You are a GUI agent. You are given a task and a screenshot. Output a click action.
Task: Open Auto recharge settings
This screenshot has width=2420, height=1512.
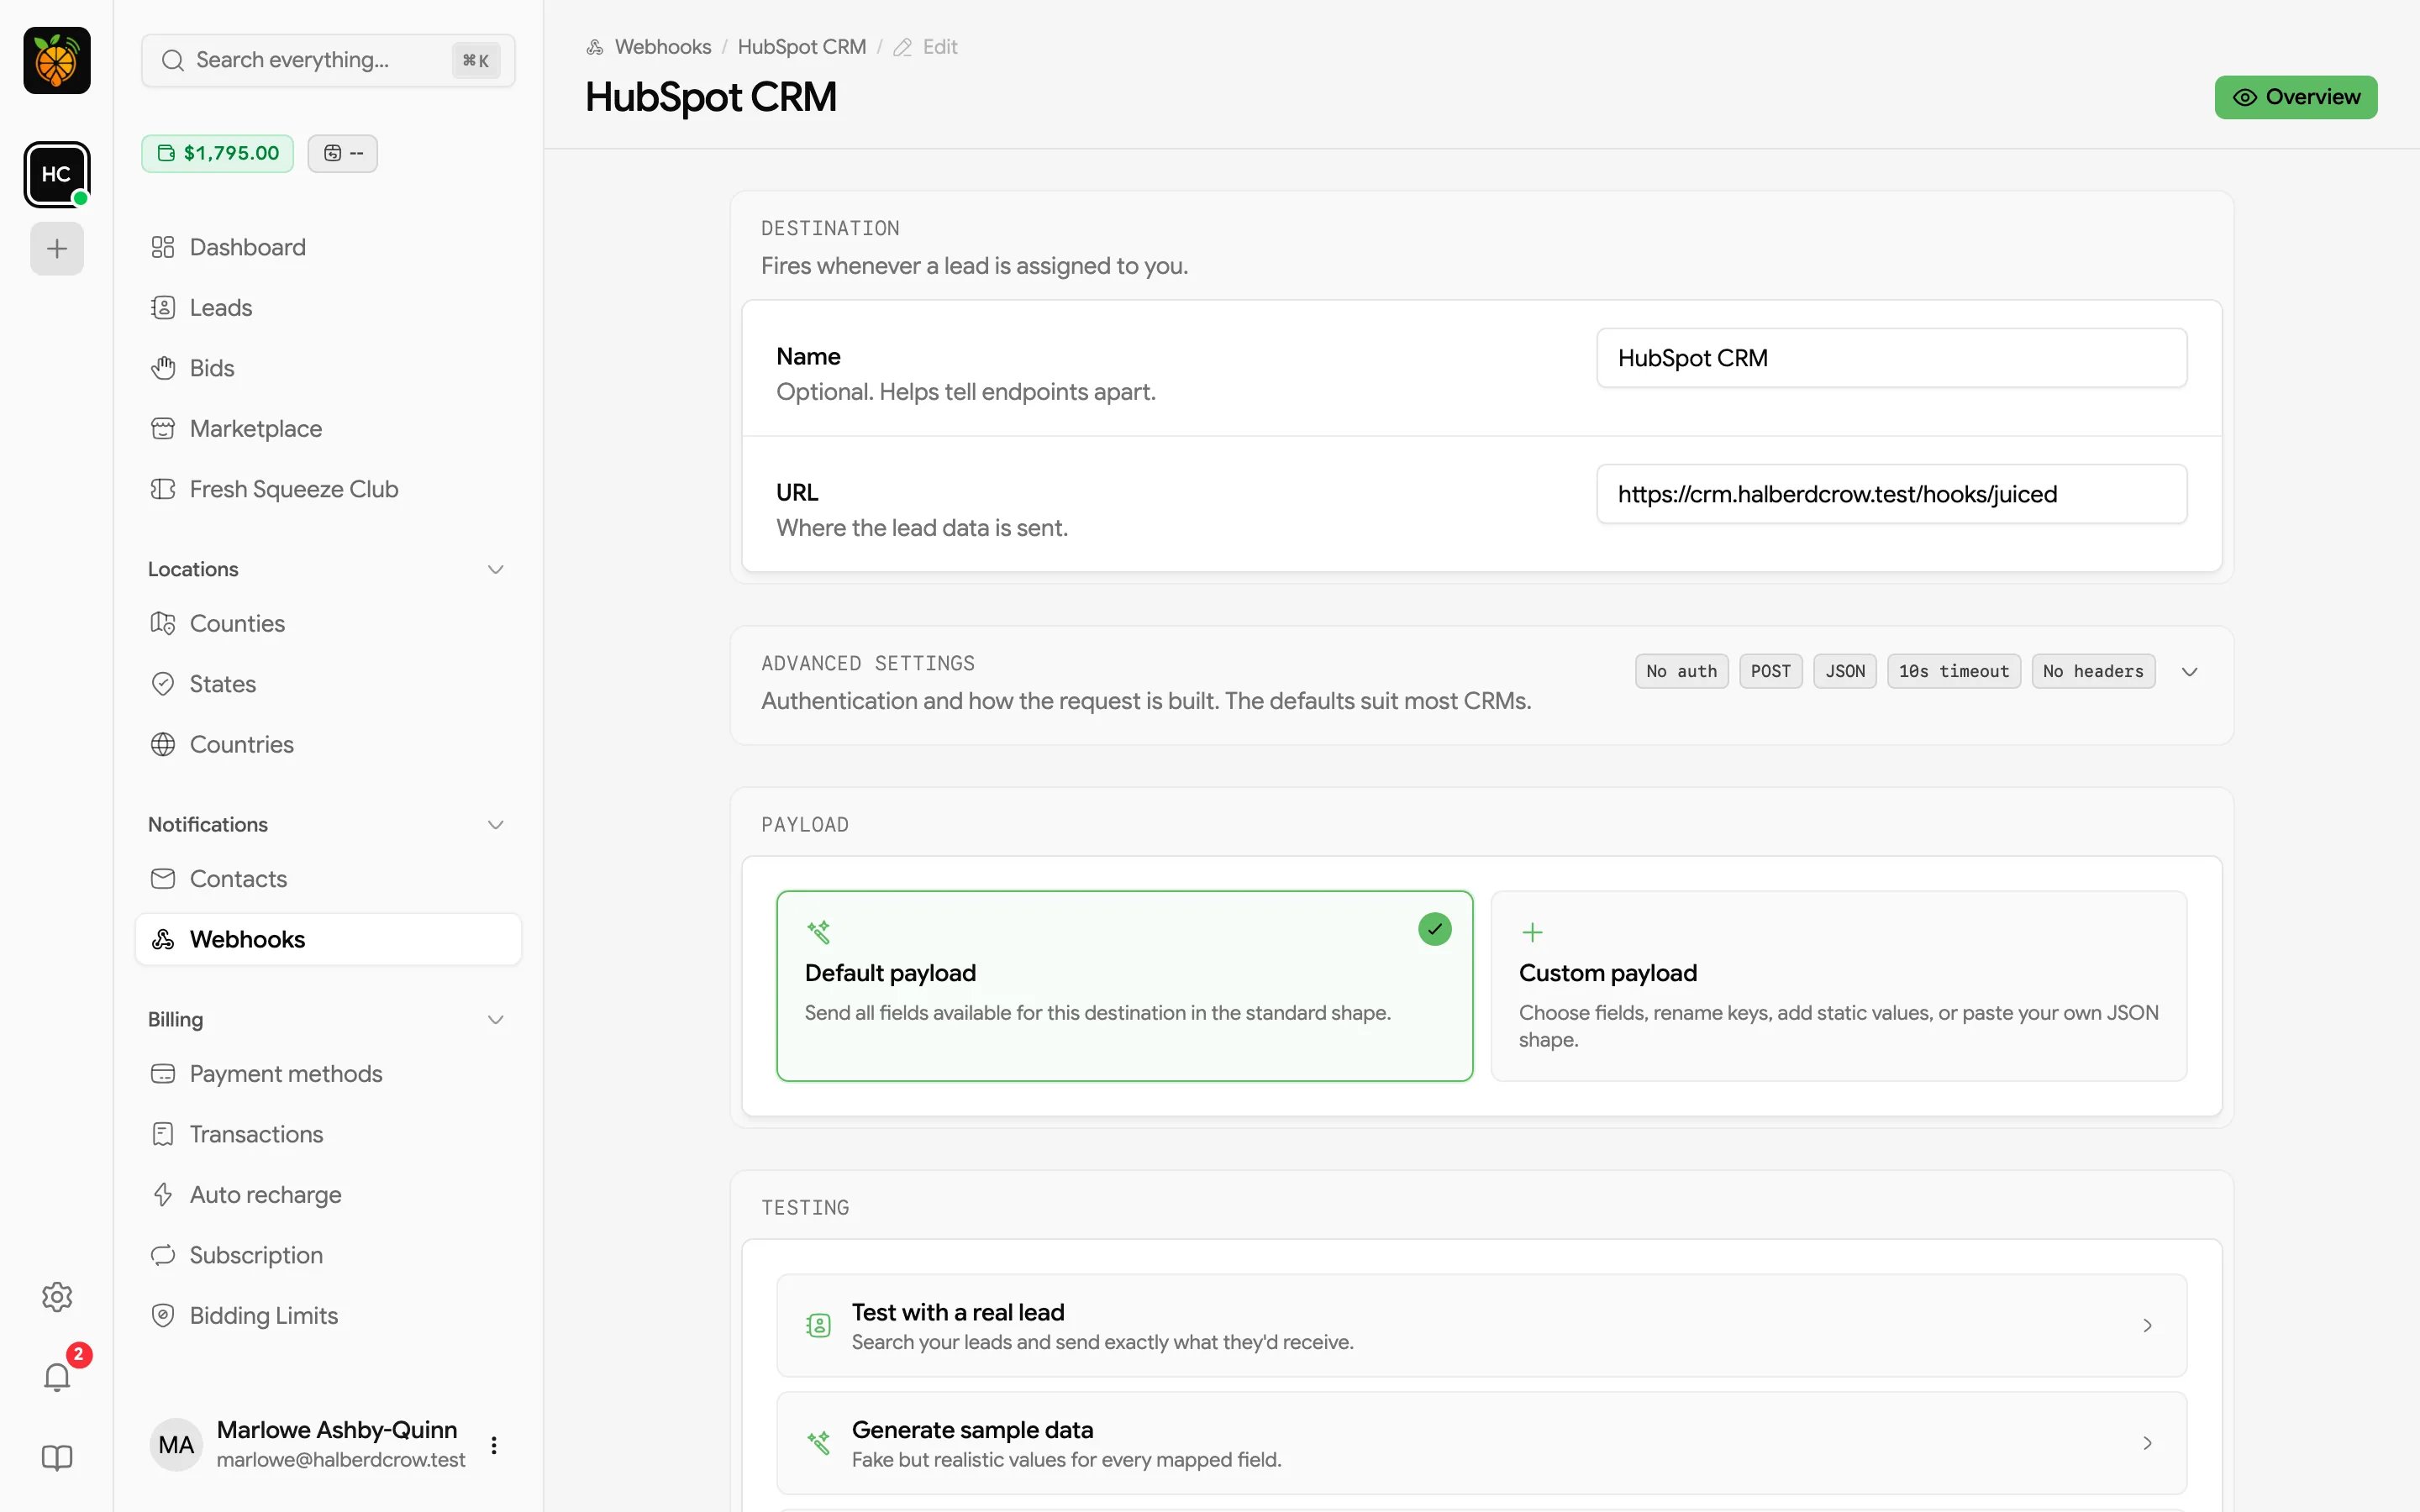coord(328,1195)
